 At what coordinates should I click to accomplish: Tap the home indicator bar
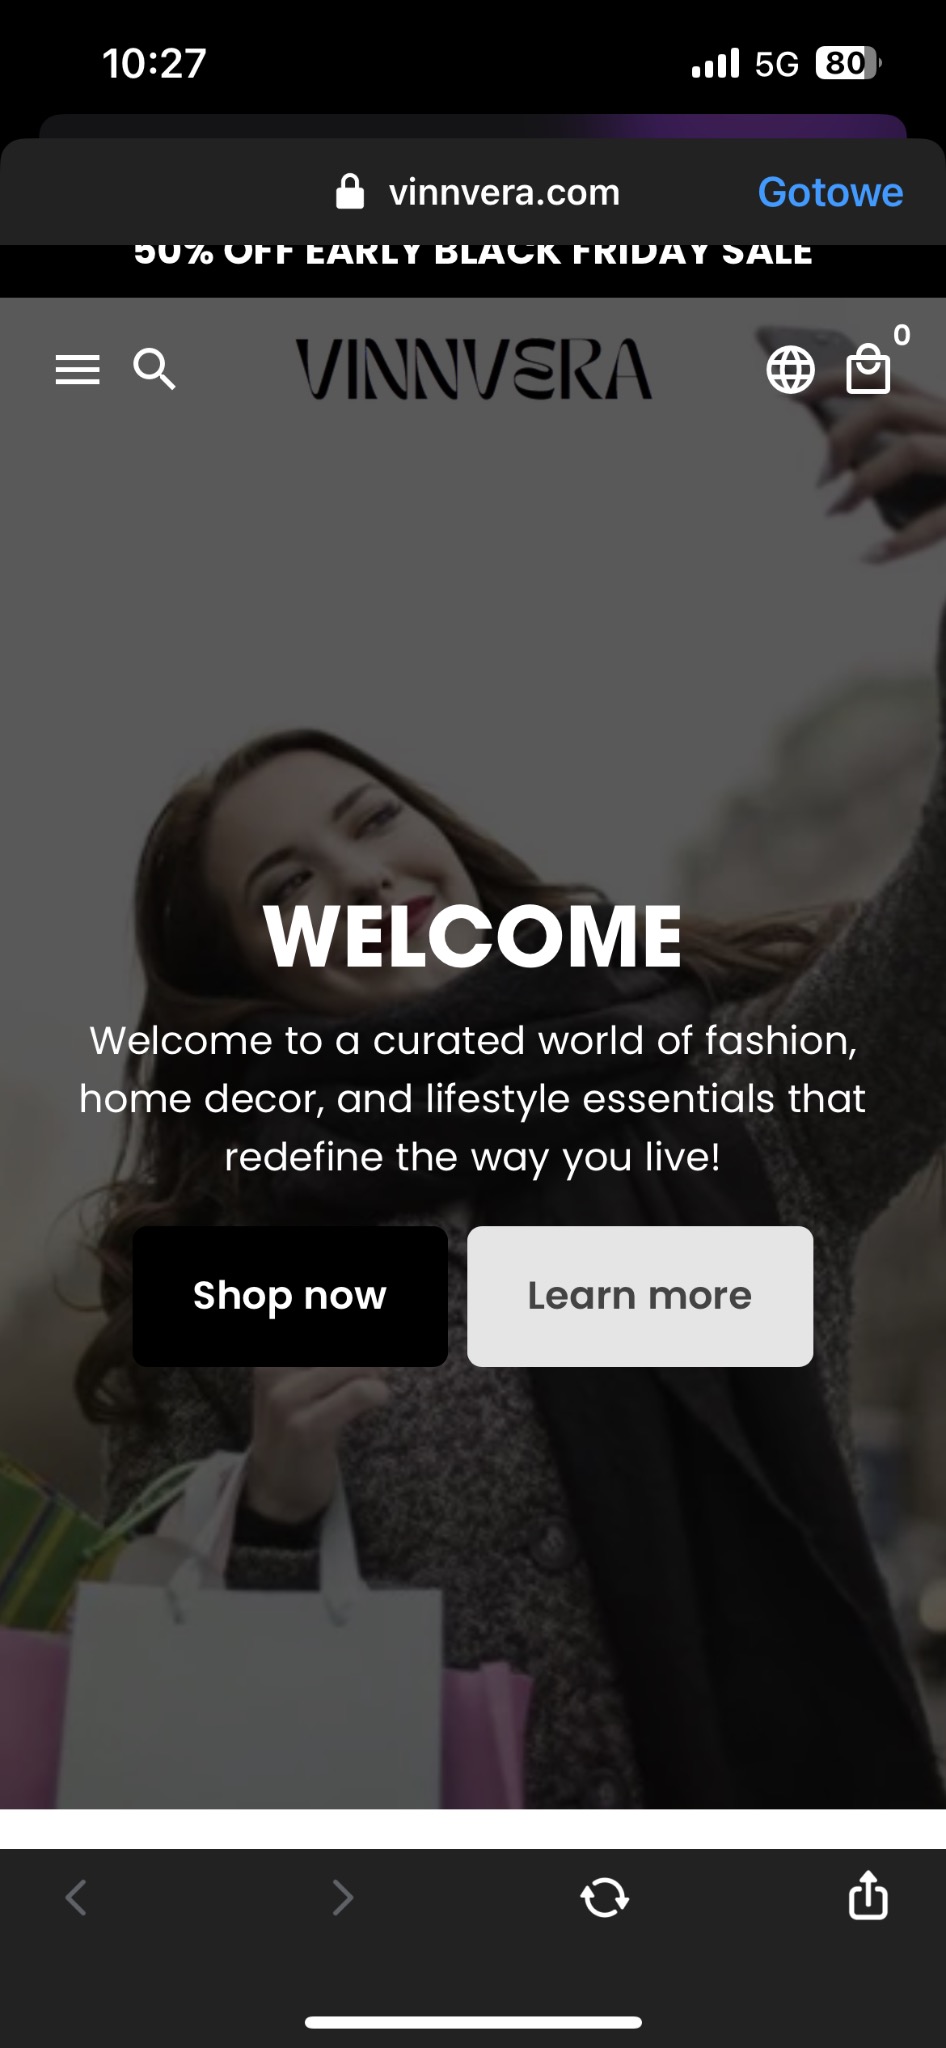point(473,2022)
